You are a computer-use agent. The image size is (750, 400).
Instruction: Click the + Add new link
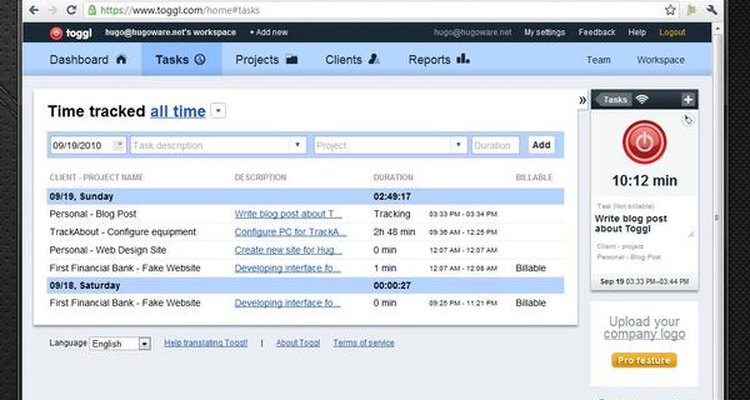(268, 33)
